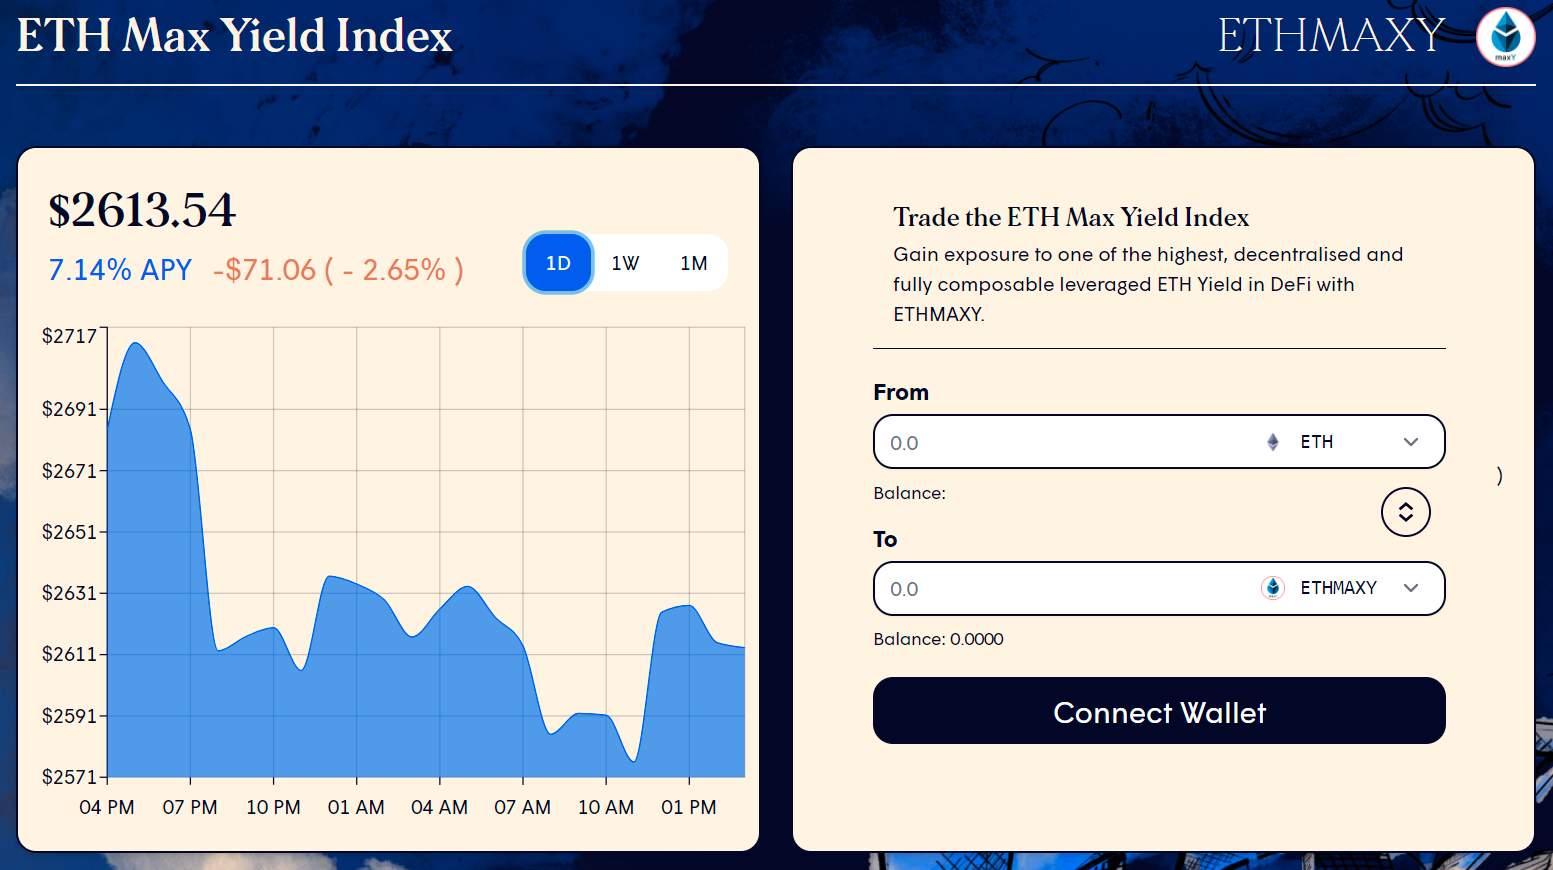Screen dimensions: 1553x870
Task: Click the ETH Max Yield Index page title
Action: click(x=235, y=36)
